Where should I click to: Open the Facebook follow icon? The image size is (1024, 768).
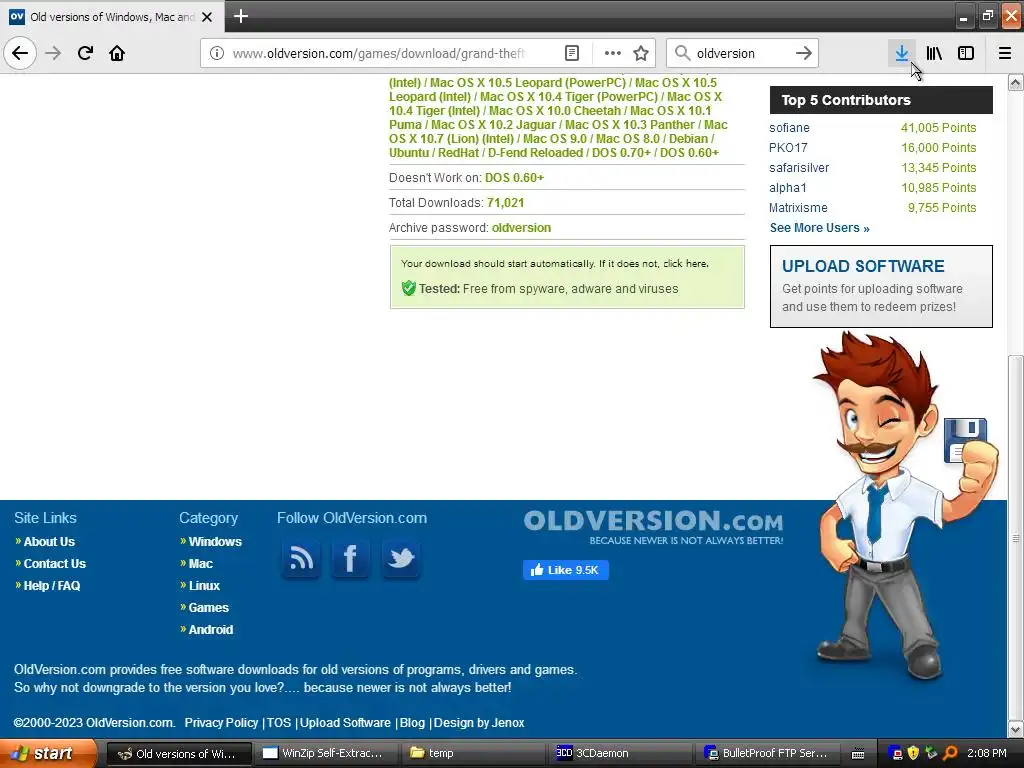[x=351, y=558]
